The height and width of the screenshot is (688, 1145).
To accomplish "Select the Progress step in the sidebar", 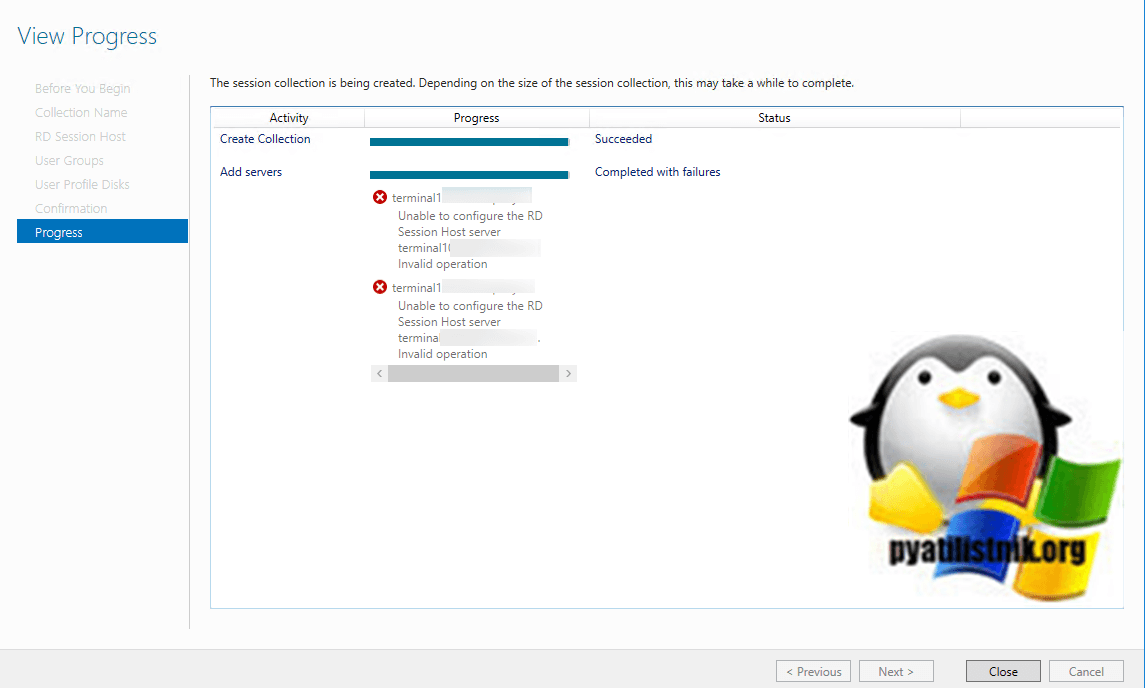I will (x=102, y=232).
